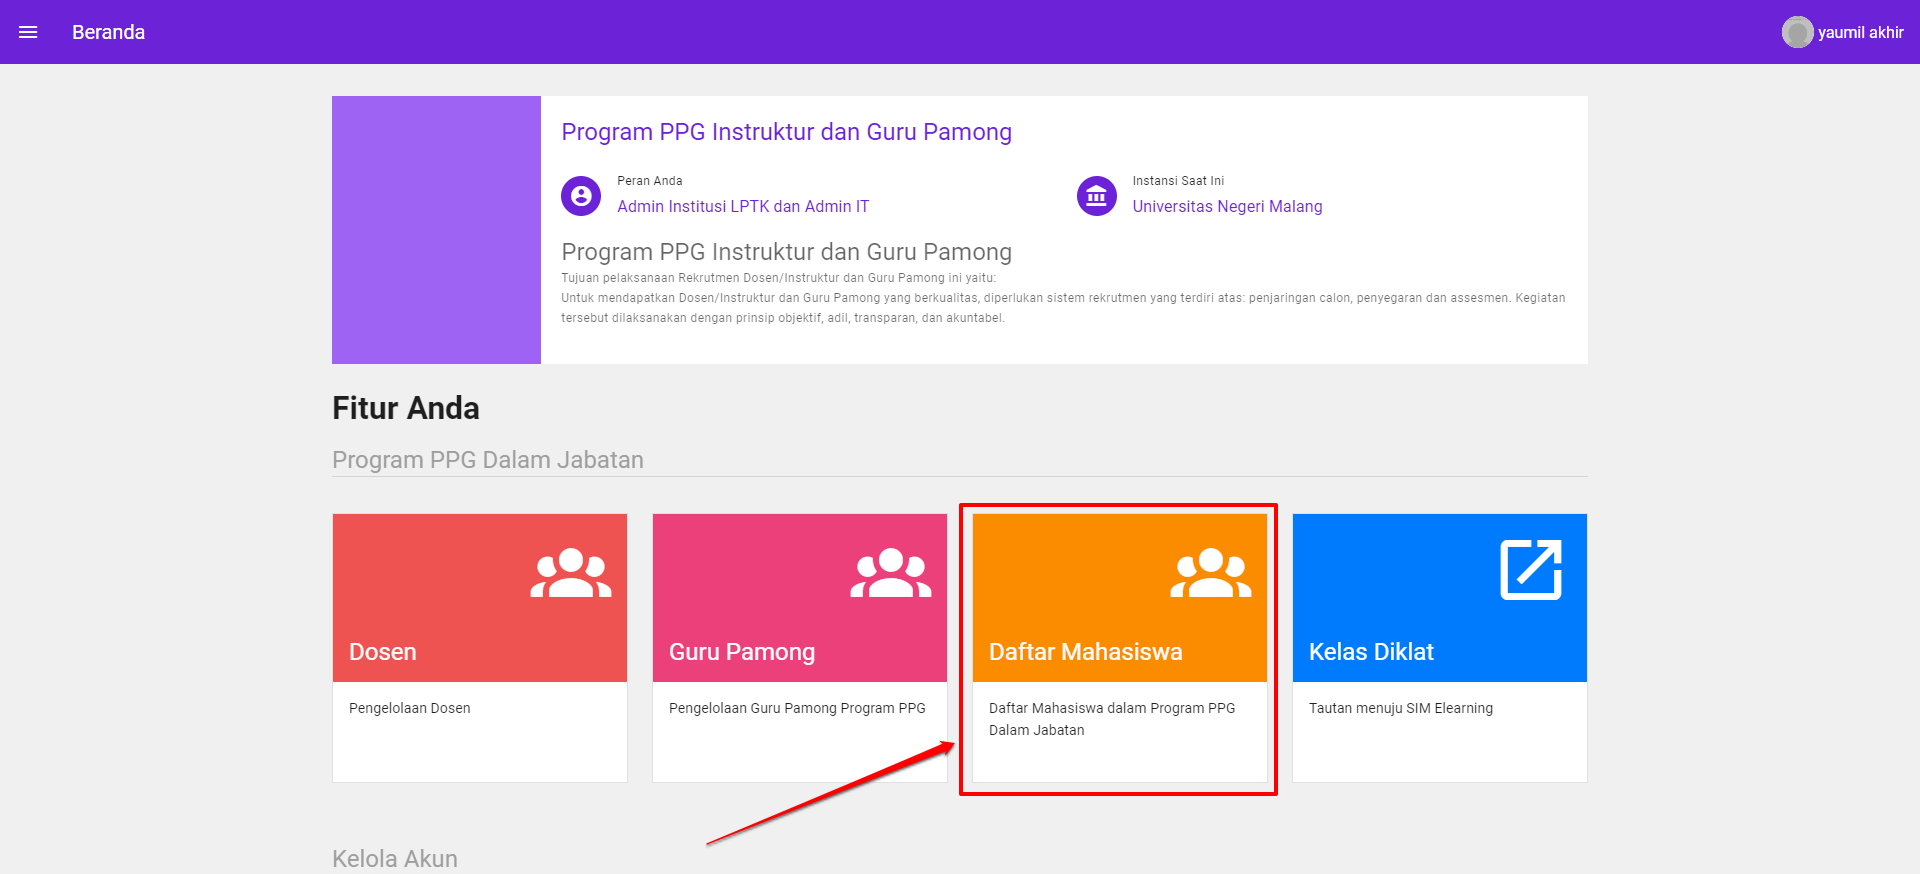Open the Daftar Mahasiswa card title

click(1086, 652)
